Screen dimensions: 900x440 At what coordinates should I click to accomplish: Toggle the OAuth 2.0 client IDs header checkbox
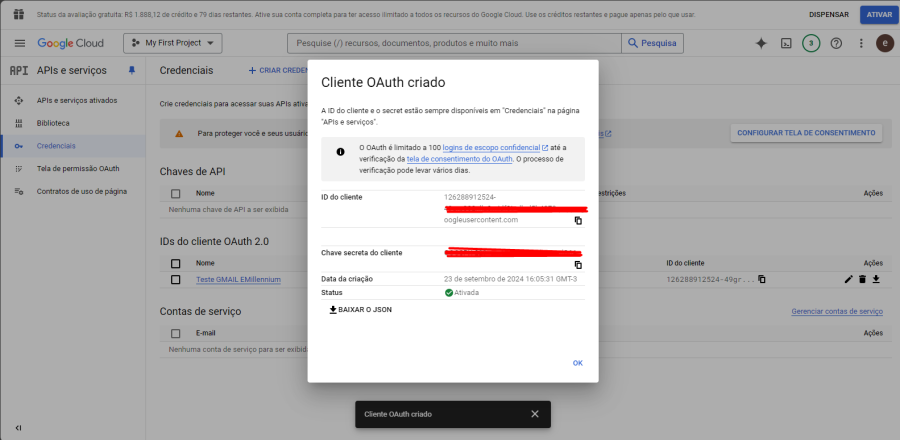pos(176,263)
